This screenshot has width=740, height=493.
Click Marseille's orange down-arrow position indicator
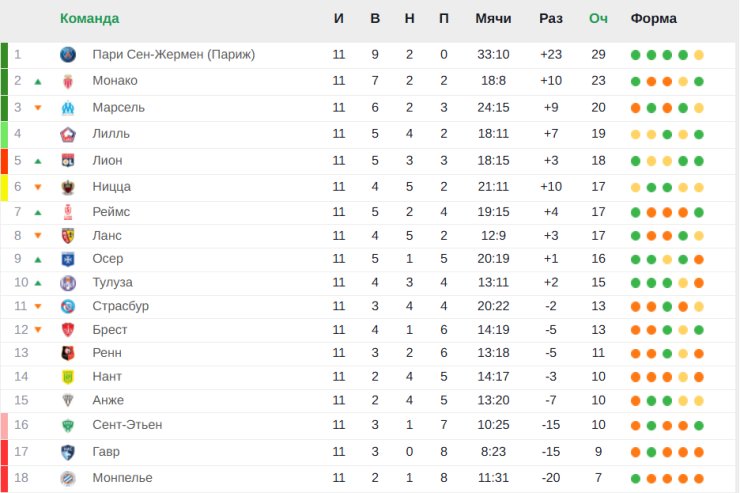[x=38, y=108]
